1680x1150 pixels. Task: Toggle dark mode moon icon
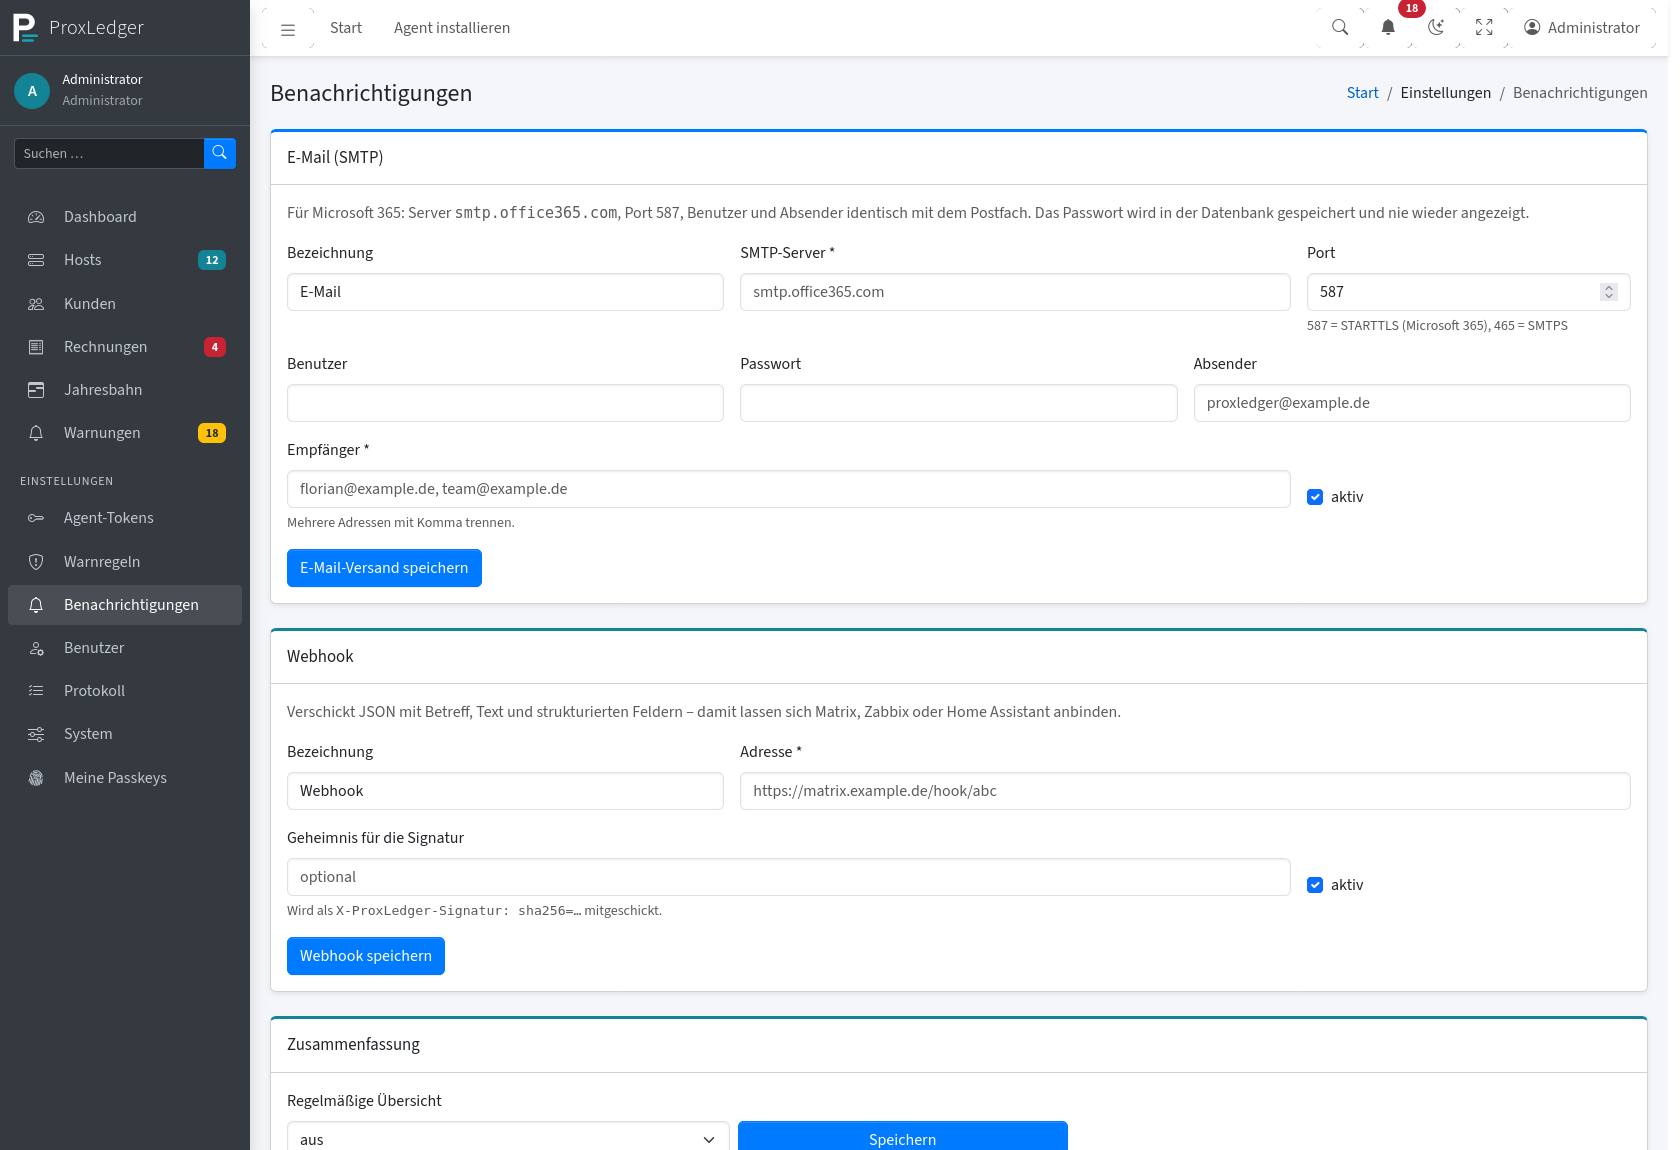click(1436, 28)
